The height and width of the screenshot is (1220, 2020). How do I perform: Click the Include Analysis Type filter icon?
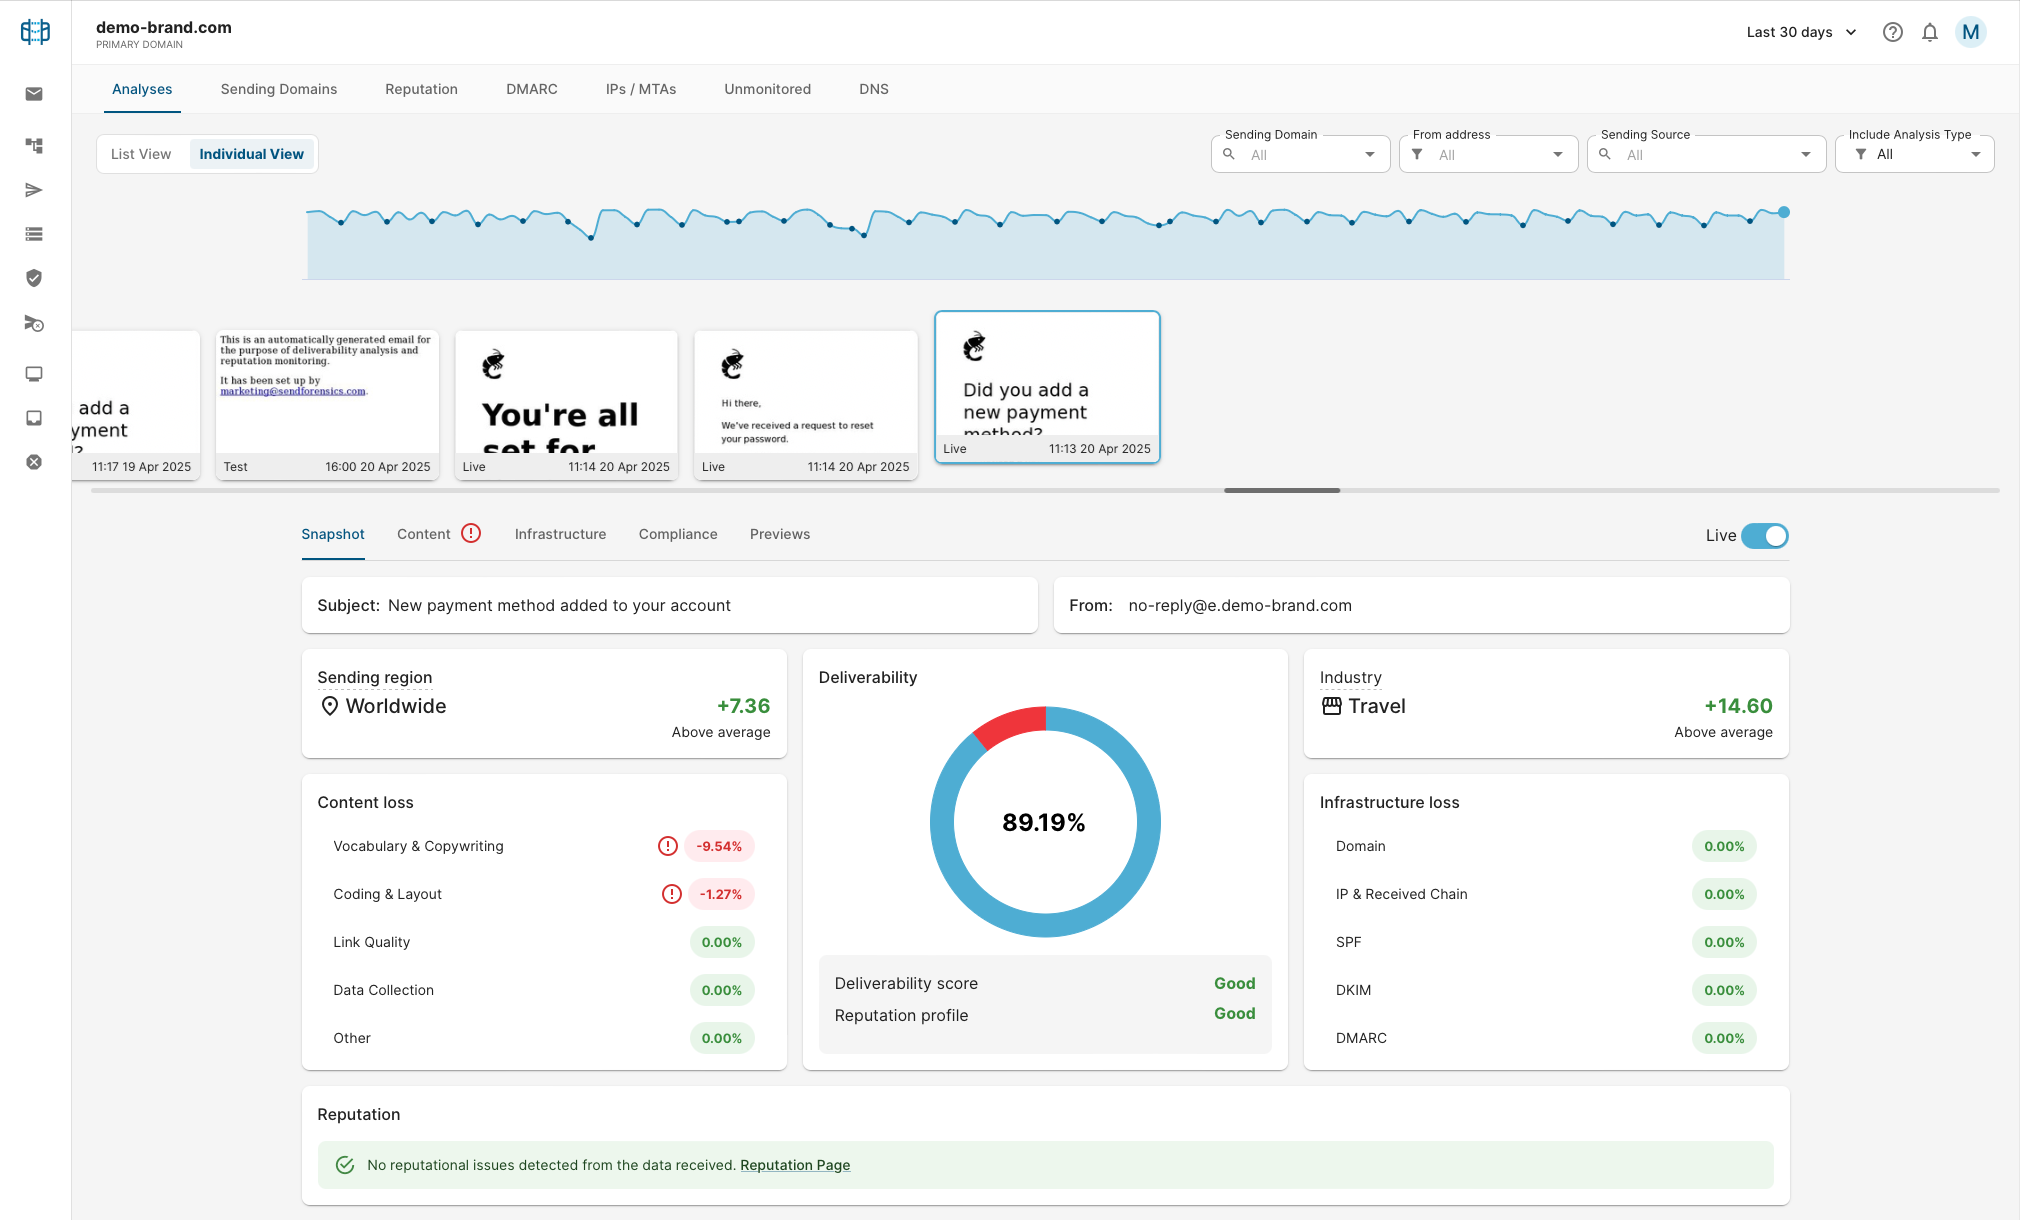[x=1861, y=154]
